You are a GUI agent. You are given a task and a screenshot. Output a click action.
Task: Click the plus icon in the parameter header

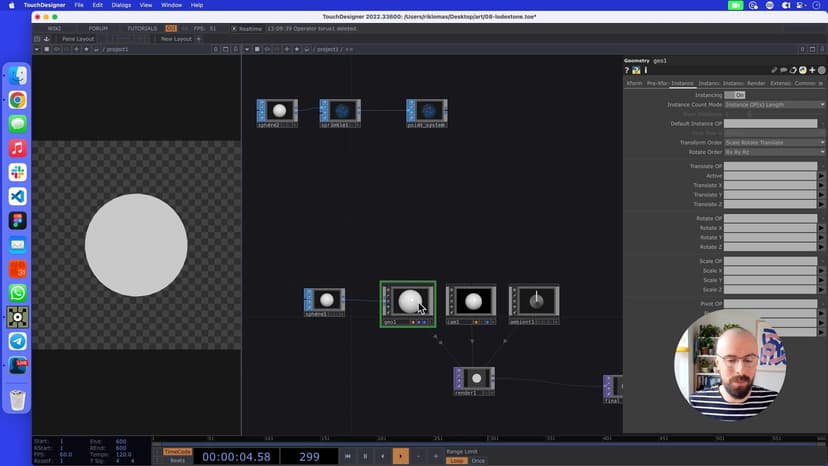click(x=811, y=70)
